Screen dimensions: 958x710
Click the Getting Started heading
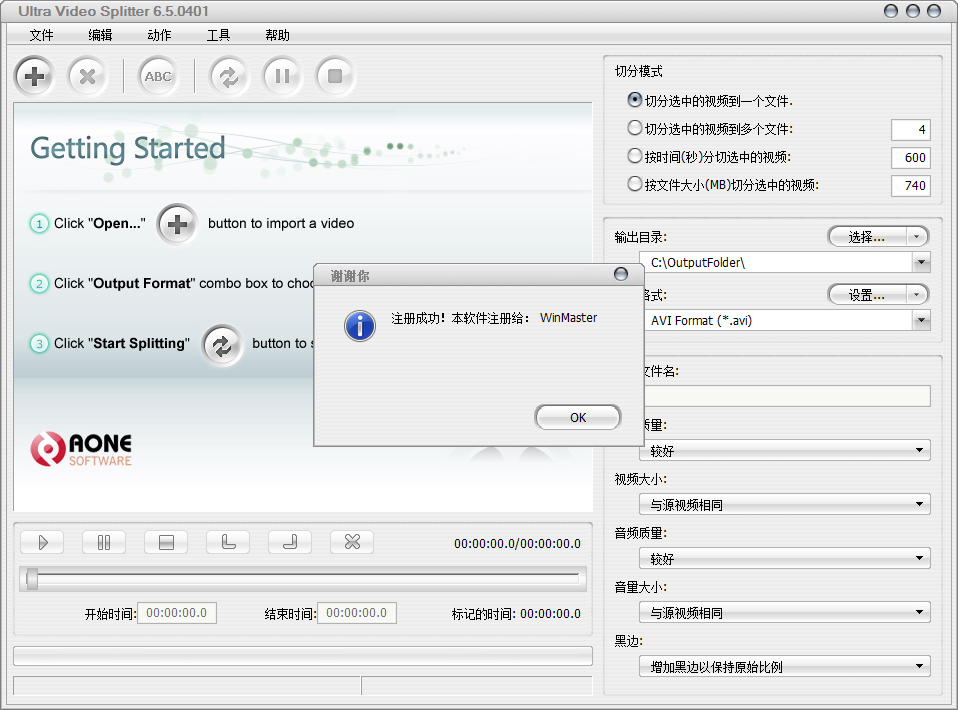(128, 148)
